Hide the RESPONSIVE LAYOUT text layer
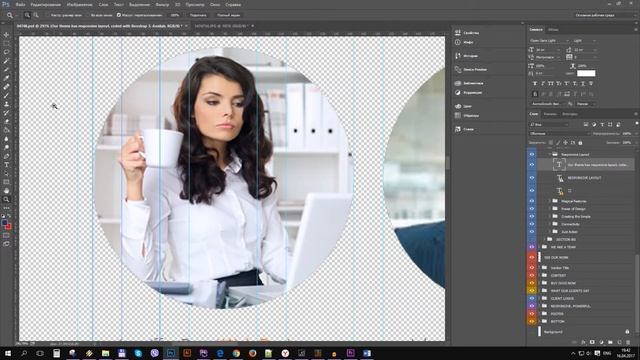This screenshot has height=360, width=640. (x=531, y=178)
